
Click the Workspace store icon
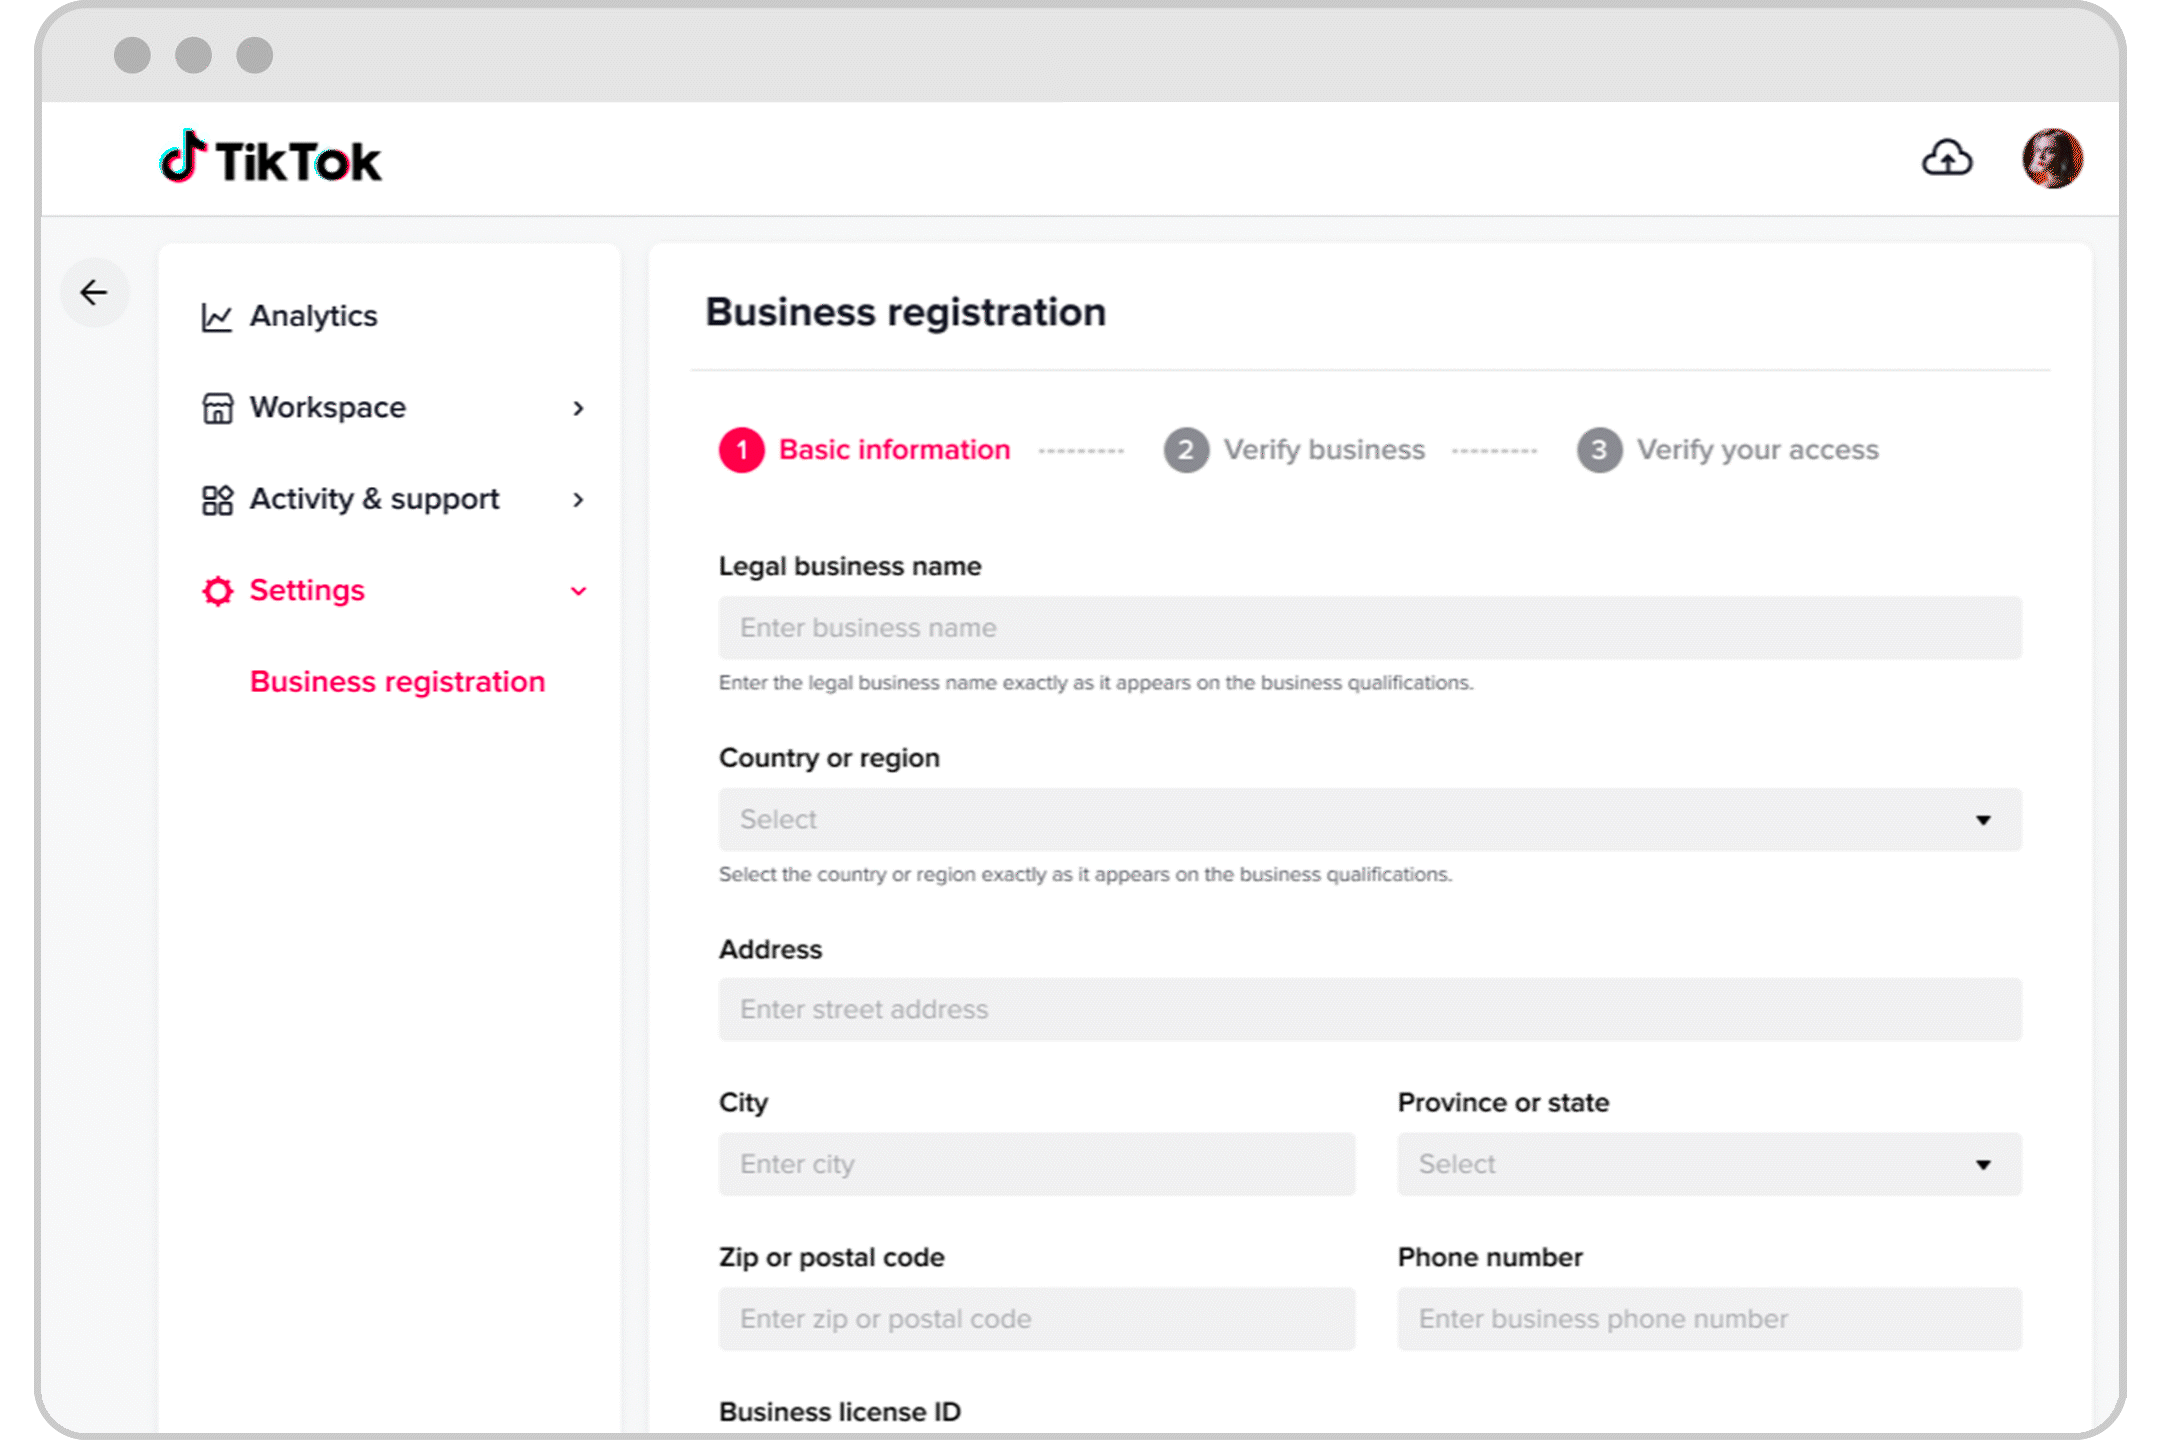tap(217, 408)
